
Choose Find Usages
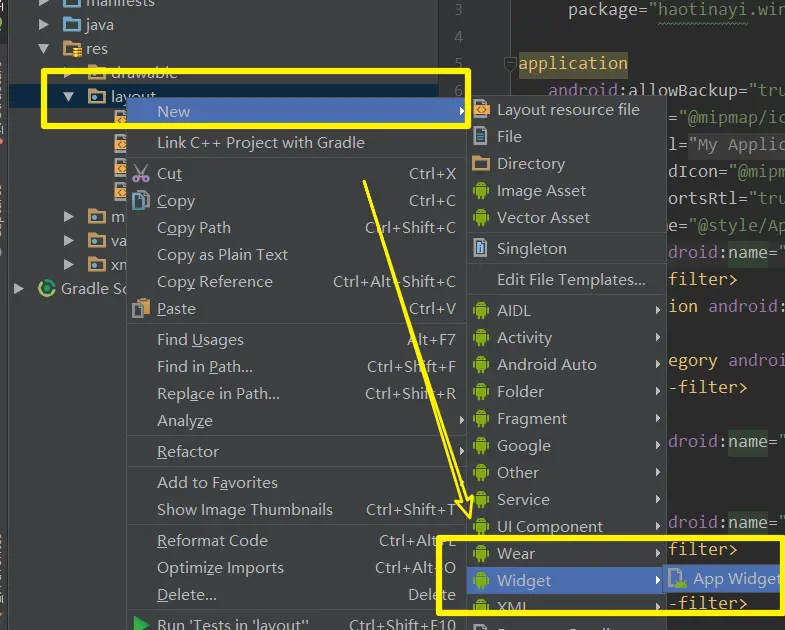click(x=297, y=340)
